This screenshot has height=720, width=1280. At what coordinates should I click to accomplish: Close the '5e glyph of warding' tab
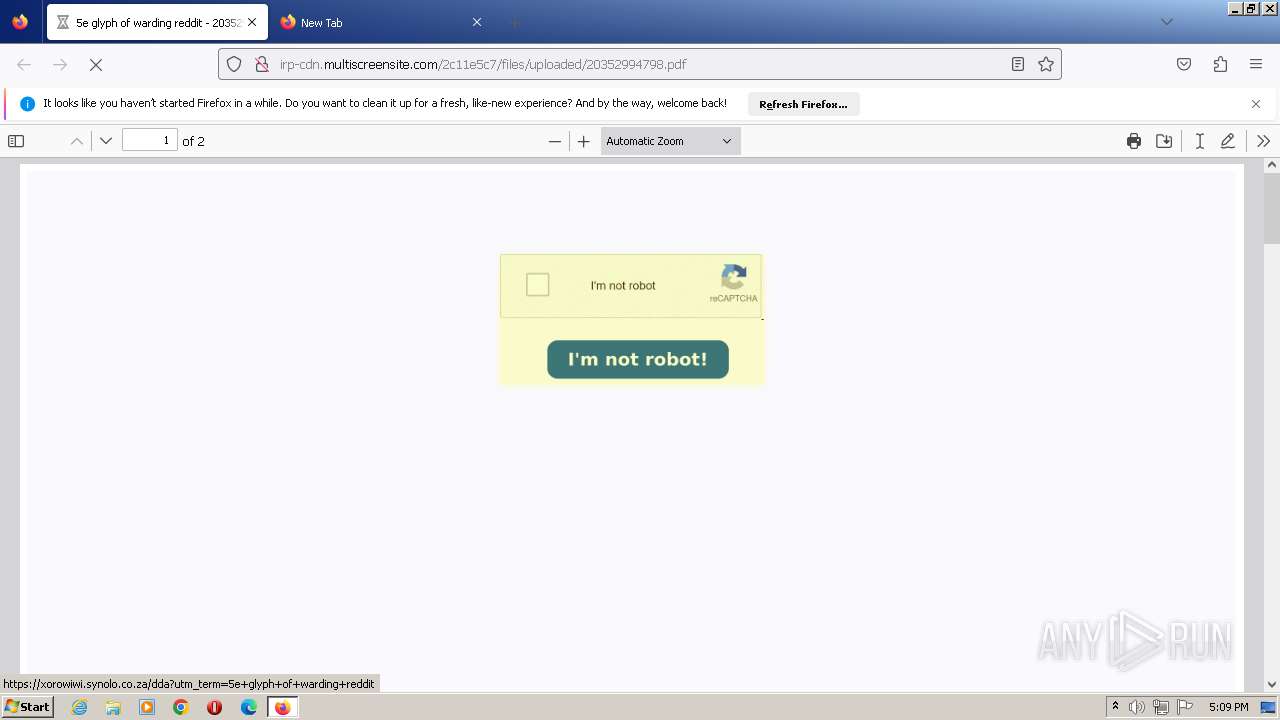click(x=252, y=22)
